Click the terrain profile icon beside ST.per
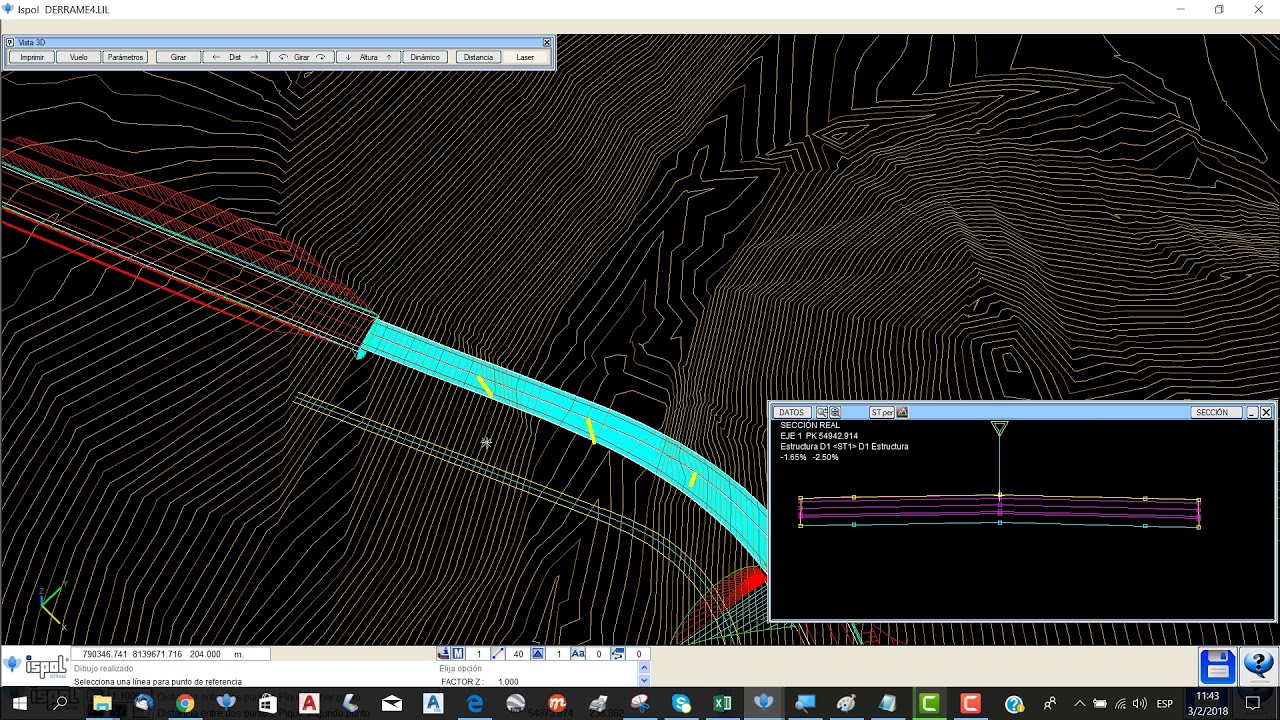1280x720 pixels. point(902,412)
